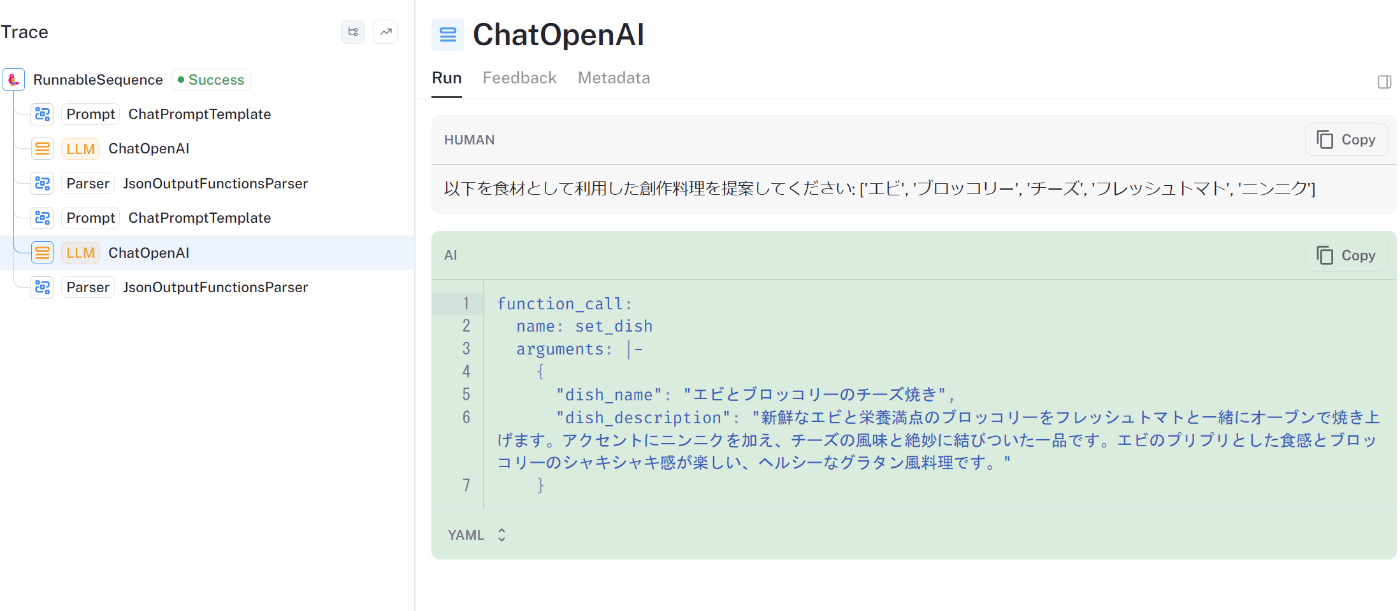Click the second Prompt ChatPromptTemplate row icon
The image size is (1400, 611).
(x=42, y=218)
